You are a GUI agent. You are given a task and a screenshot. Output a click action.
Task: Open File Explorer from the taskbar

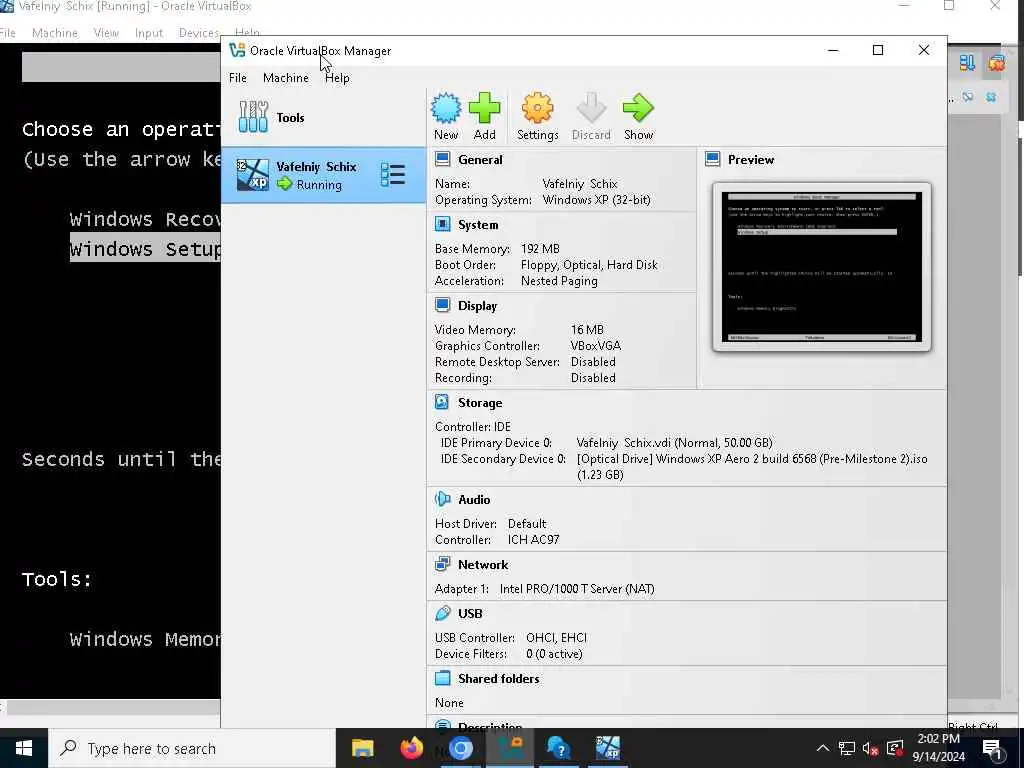(x=362, y=748)
